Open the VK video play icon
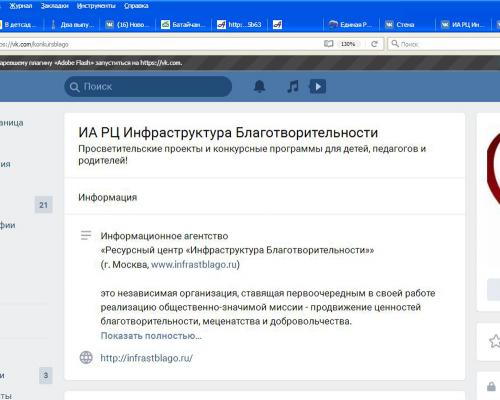This screenshot has height=400, width=500. [x=317, y=86]
